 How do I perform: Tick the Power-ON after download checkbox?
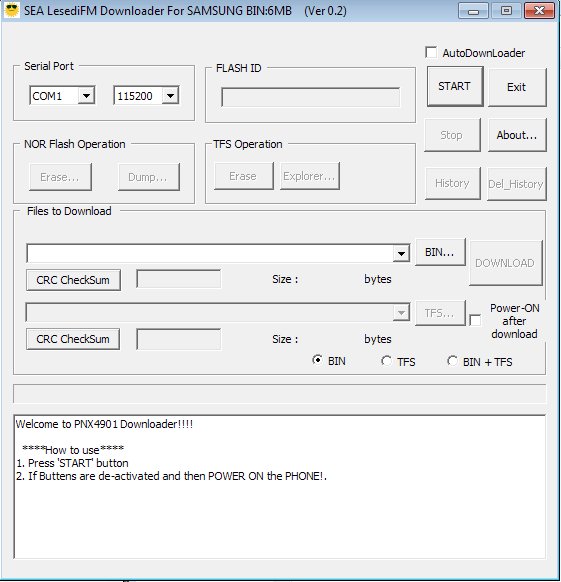tap(475, 320)
